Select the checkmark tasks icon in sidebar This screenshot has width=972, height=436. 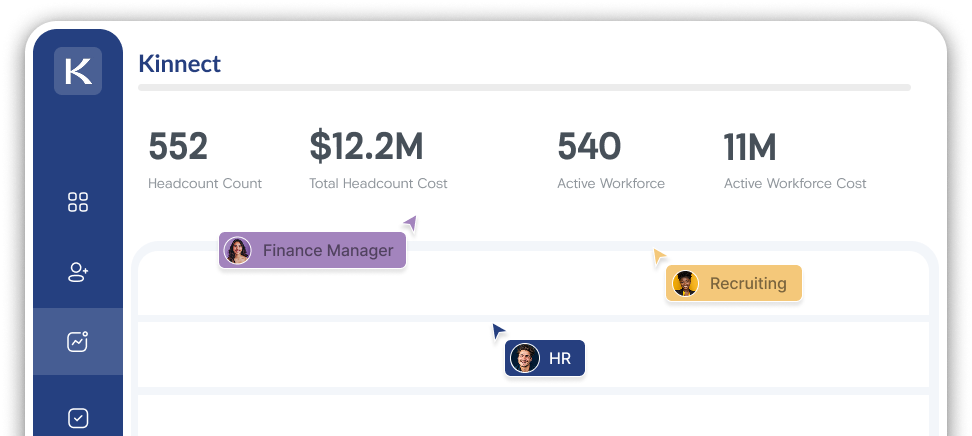(78, 418)
